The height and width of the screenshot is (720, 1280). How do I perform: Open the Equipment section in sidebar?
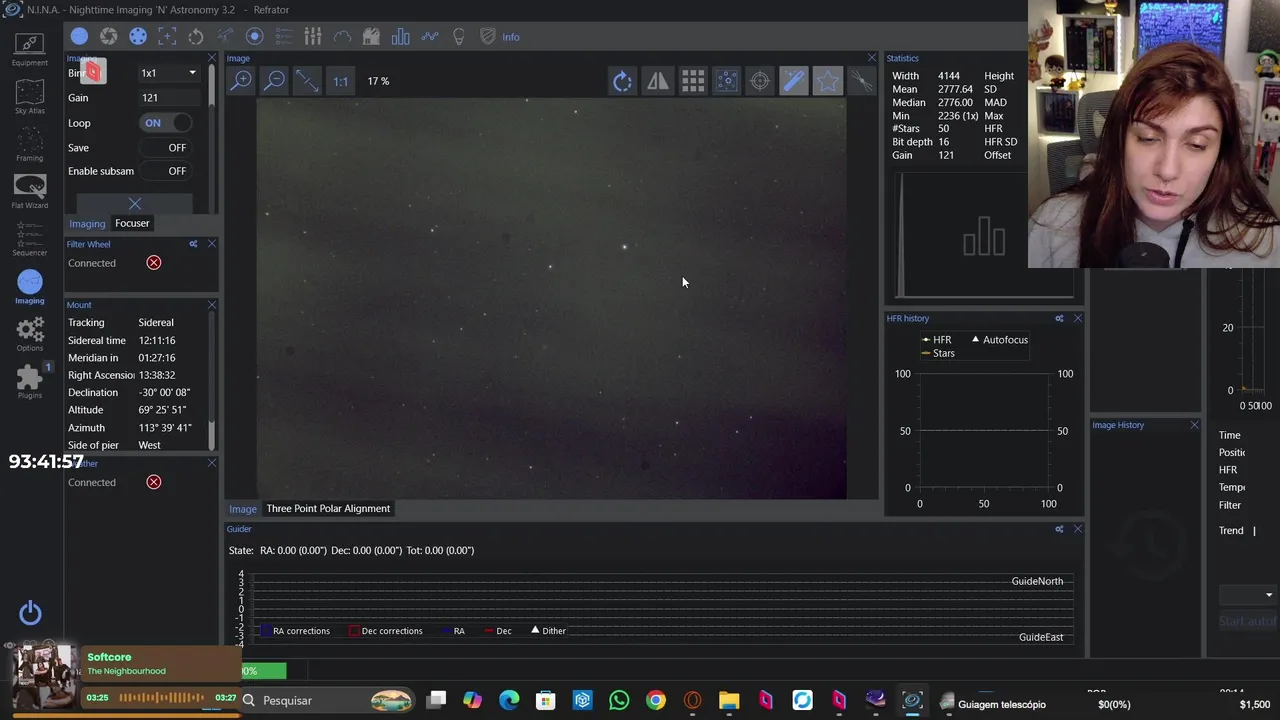pos(29,49)
